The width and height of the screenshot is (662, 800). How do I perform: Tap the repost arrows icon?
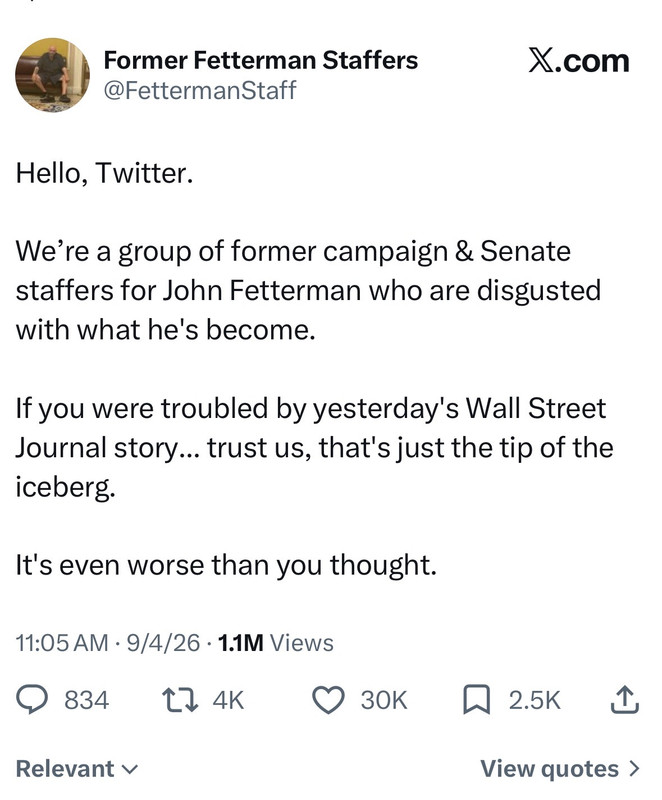[x=180, y=700]
